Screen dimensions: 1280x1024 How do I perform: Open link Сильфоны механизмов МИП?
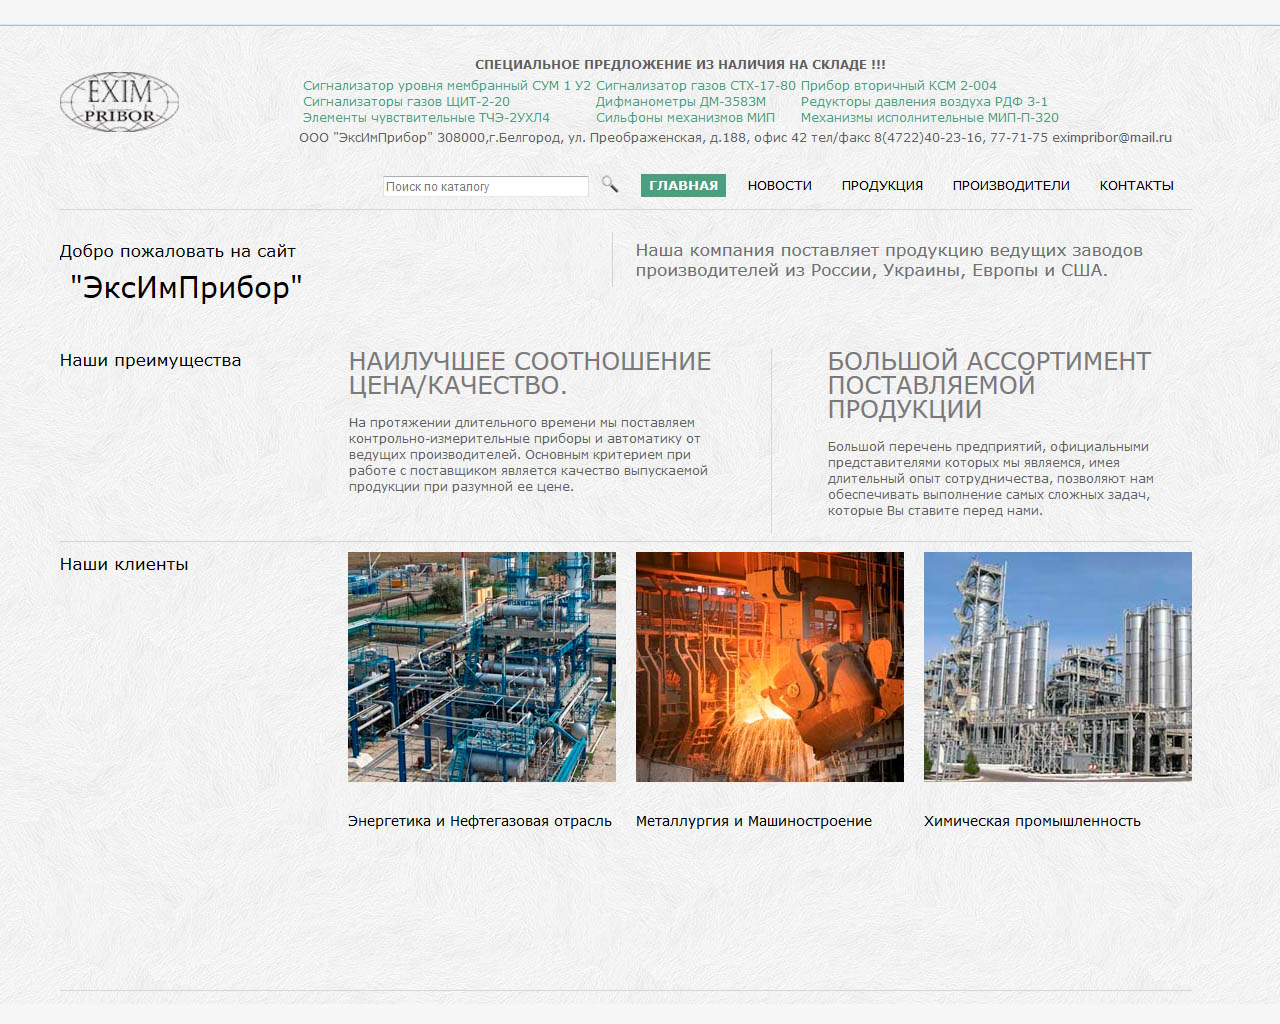tap(685, 118)
